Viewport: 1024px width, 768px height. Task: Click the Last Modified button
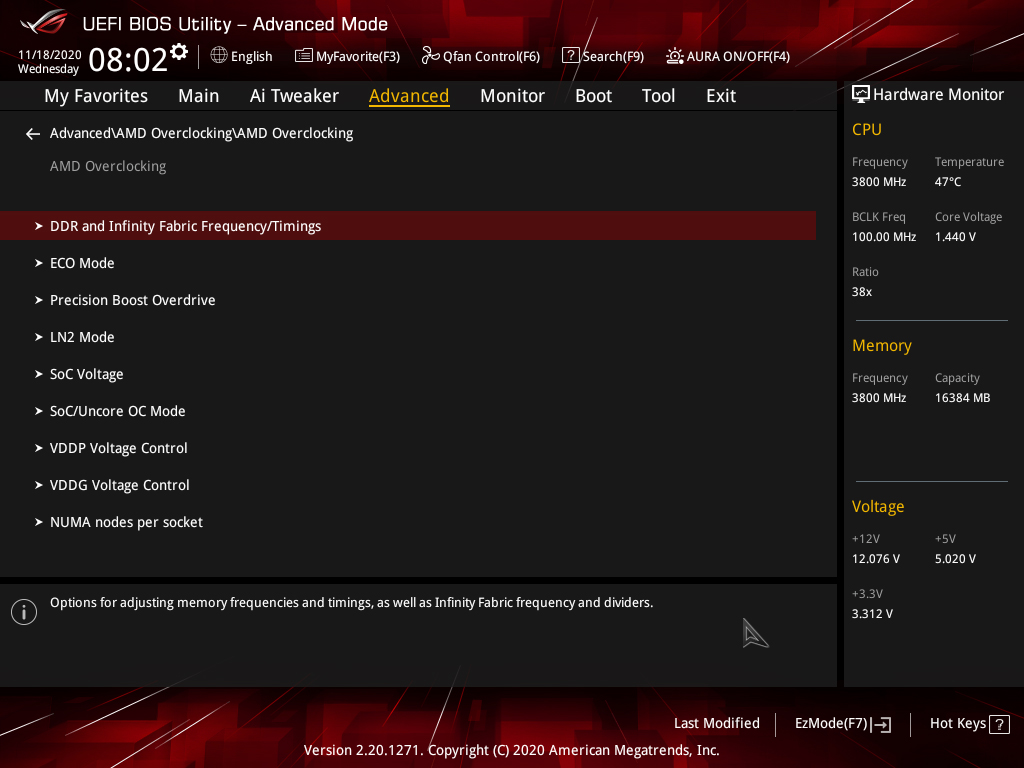716,723
